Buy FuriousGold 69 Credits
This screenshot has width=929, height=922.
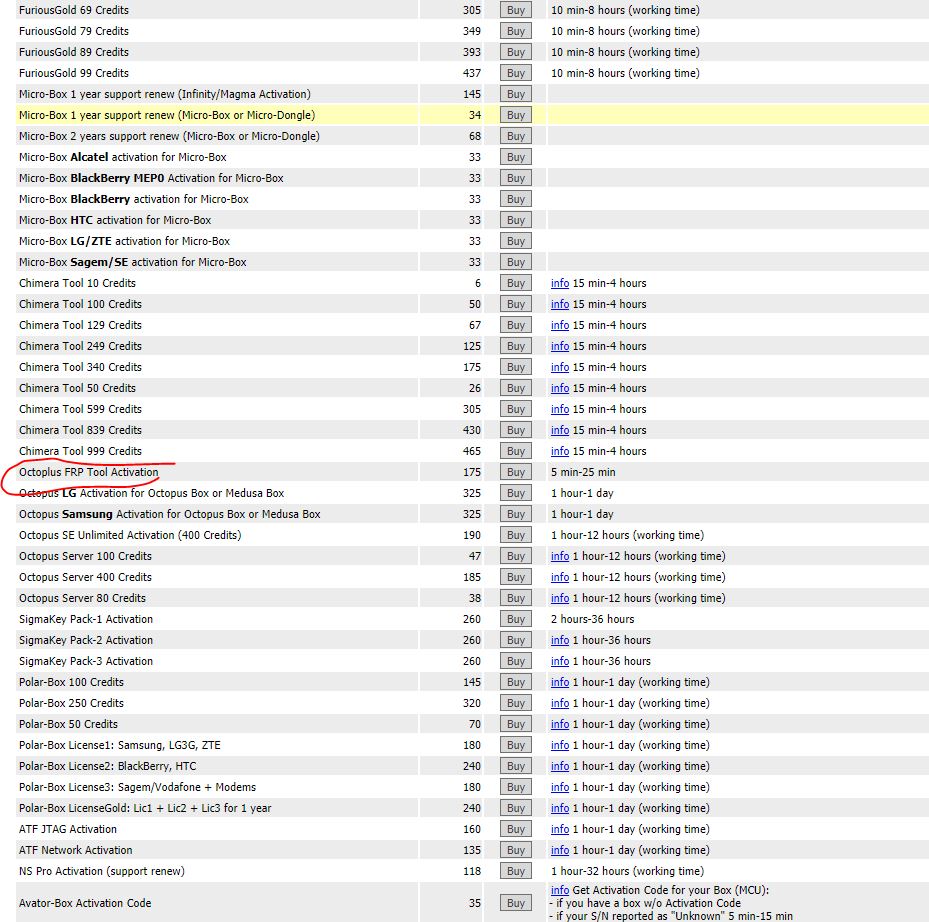point(515,10)
